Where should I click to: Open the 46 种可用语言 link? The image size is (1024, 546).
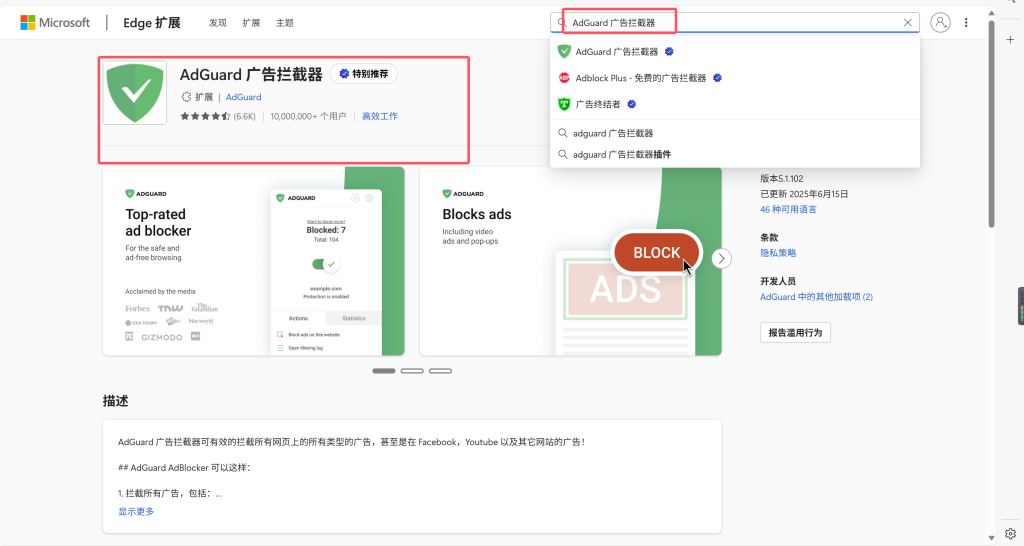point(788,210)
